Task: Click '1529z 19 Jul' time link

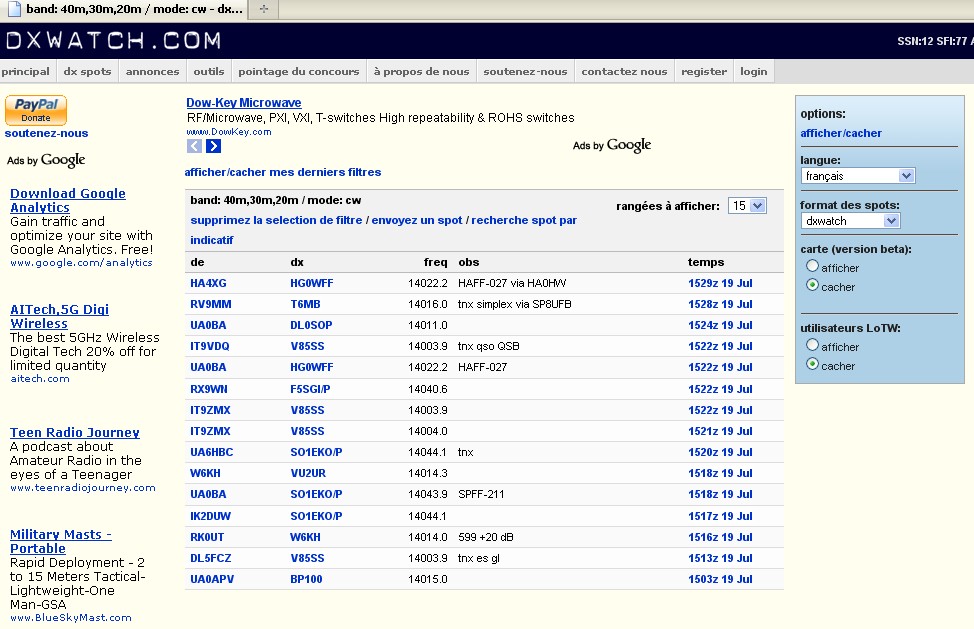Action: (x=720, y=283)
